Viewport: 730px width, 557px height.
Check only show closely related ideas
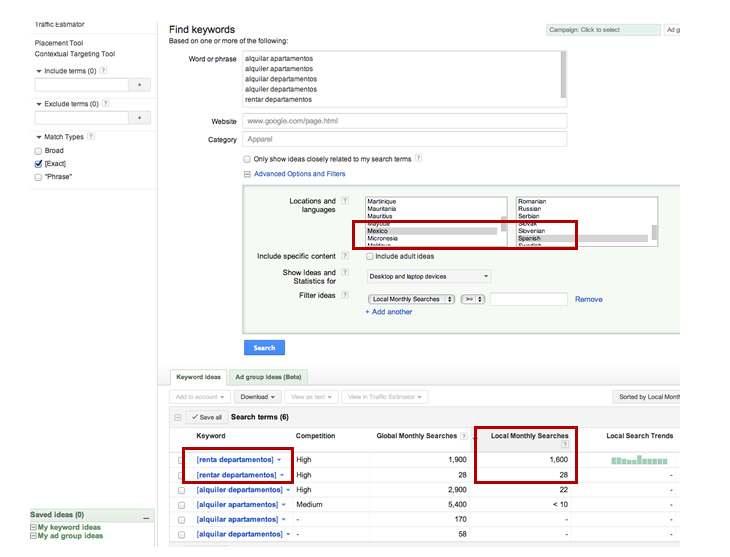tap(247, 159)
